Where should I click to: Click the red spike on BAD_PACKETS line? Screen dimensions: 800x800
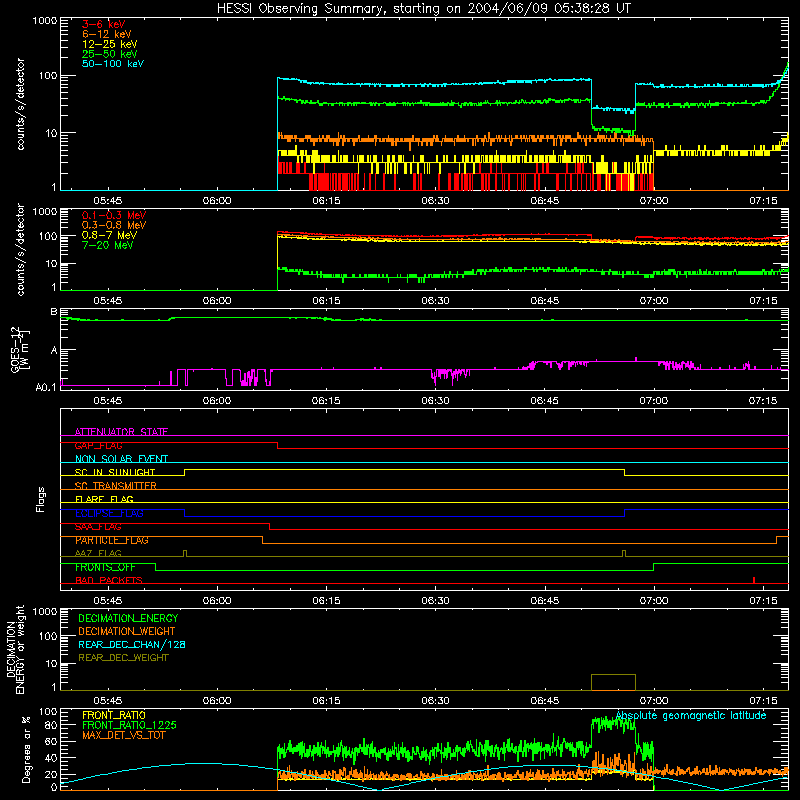[754, 580]
